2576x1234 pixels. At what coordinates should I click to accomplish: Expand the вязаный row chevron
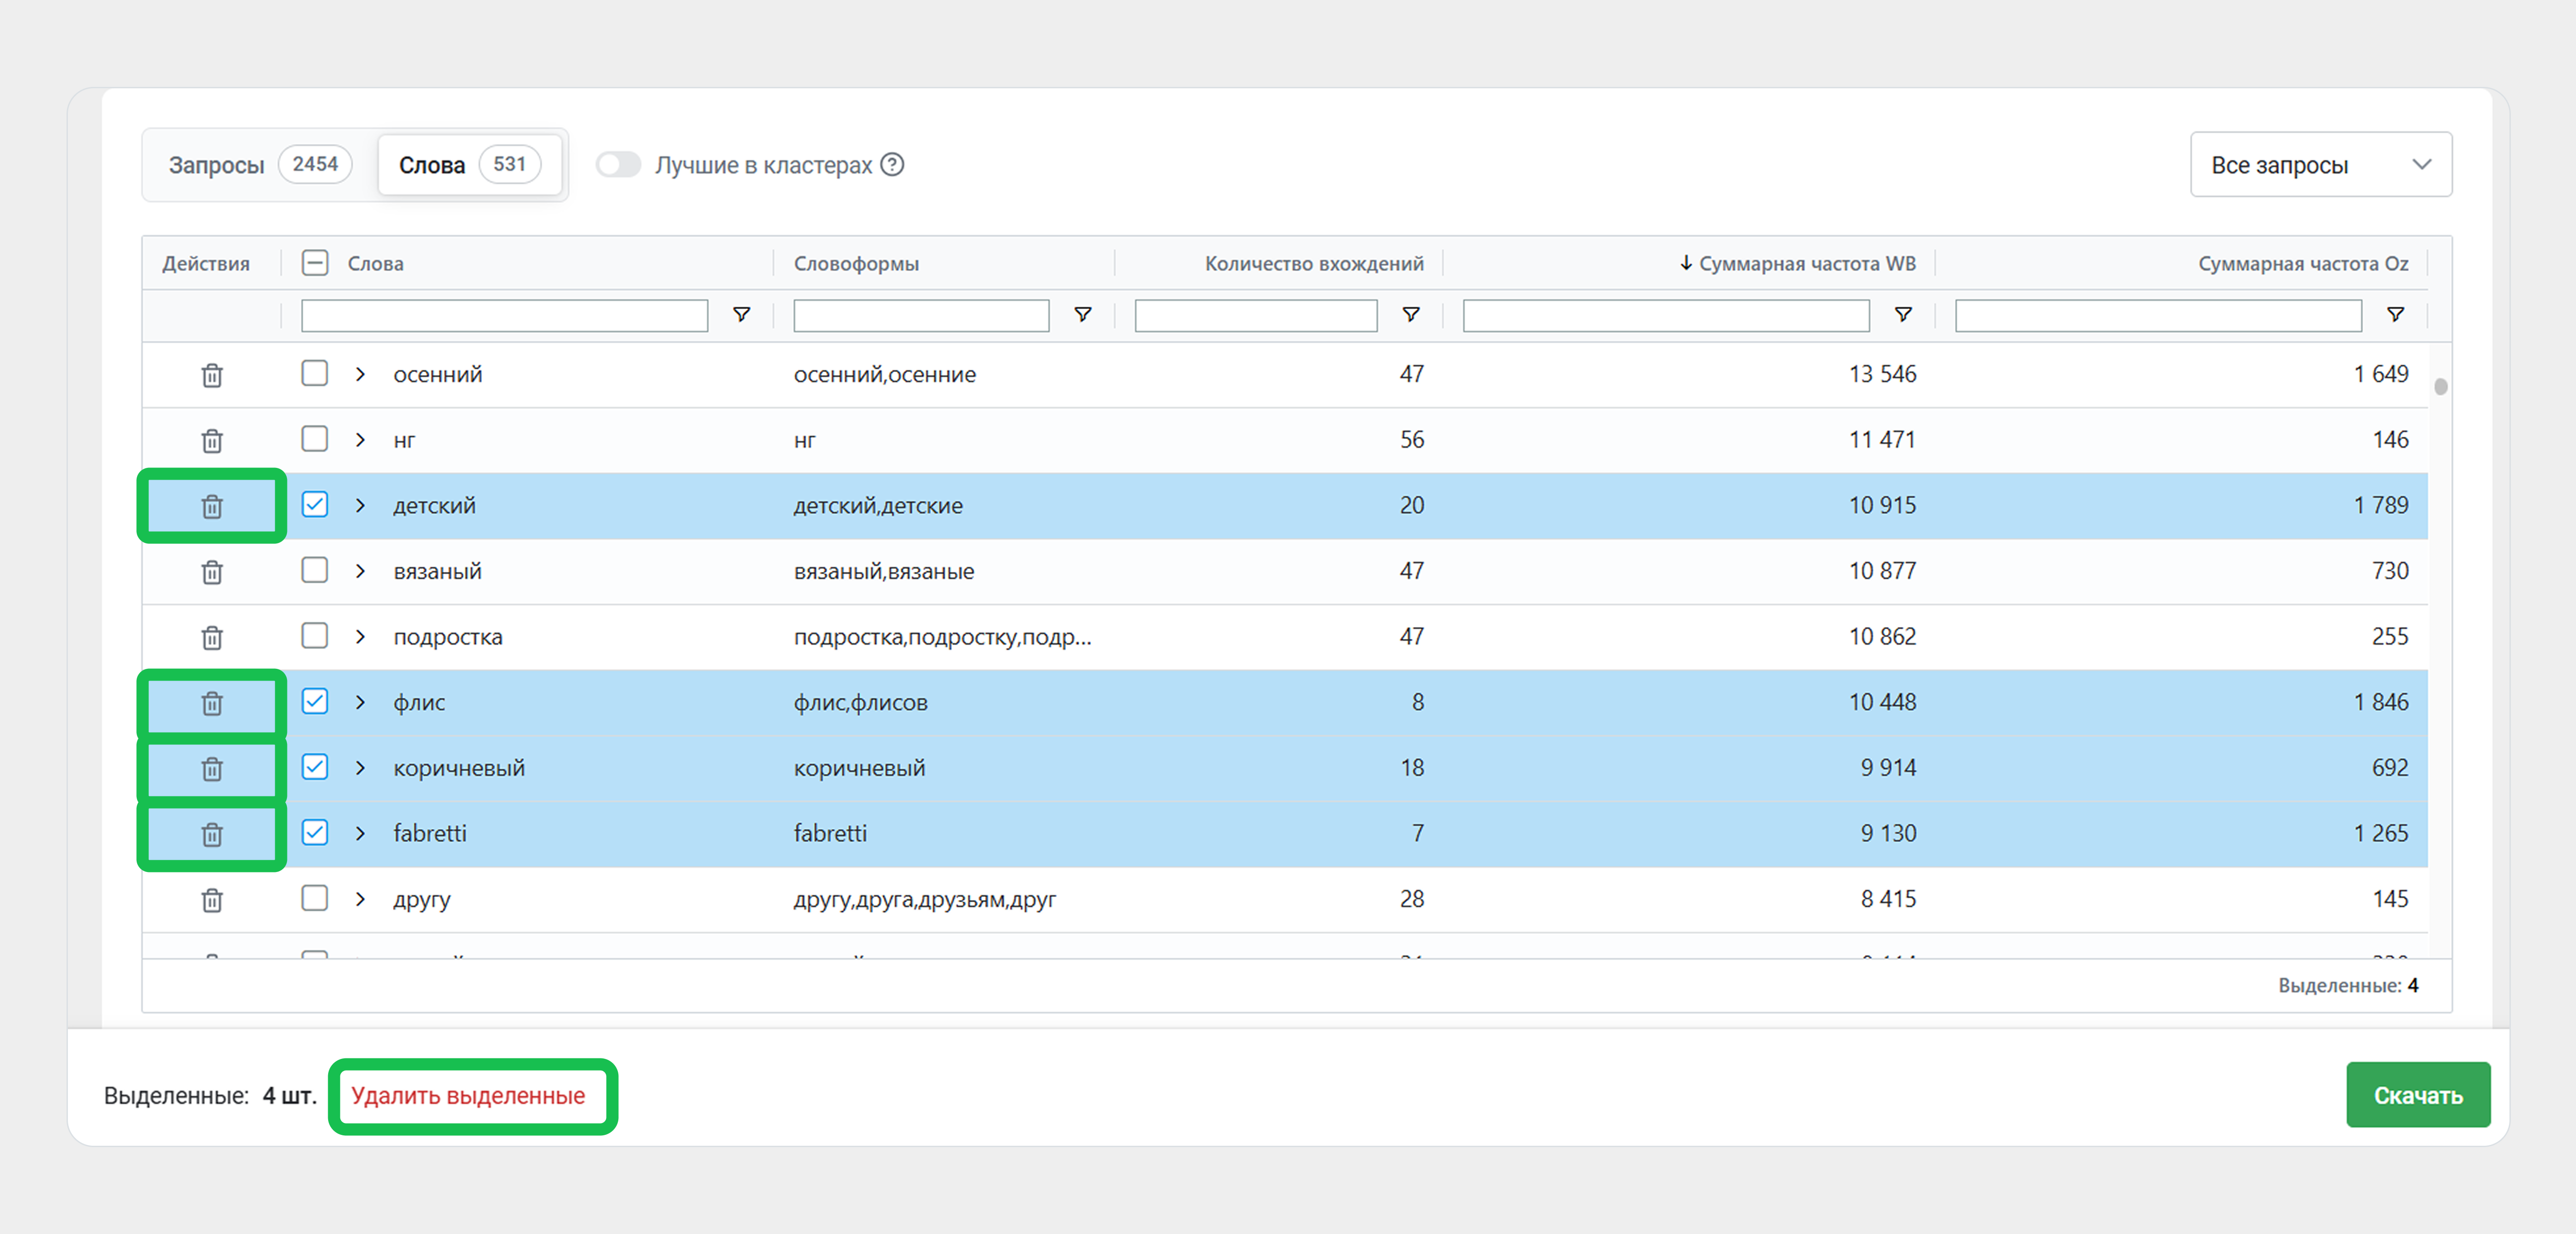click(361, 571)
